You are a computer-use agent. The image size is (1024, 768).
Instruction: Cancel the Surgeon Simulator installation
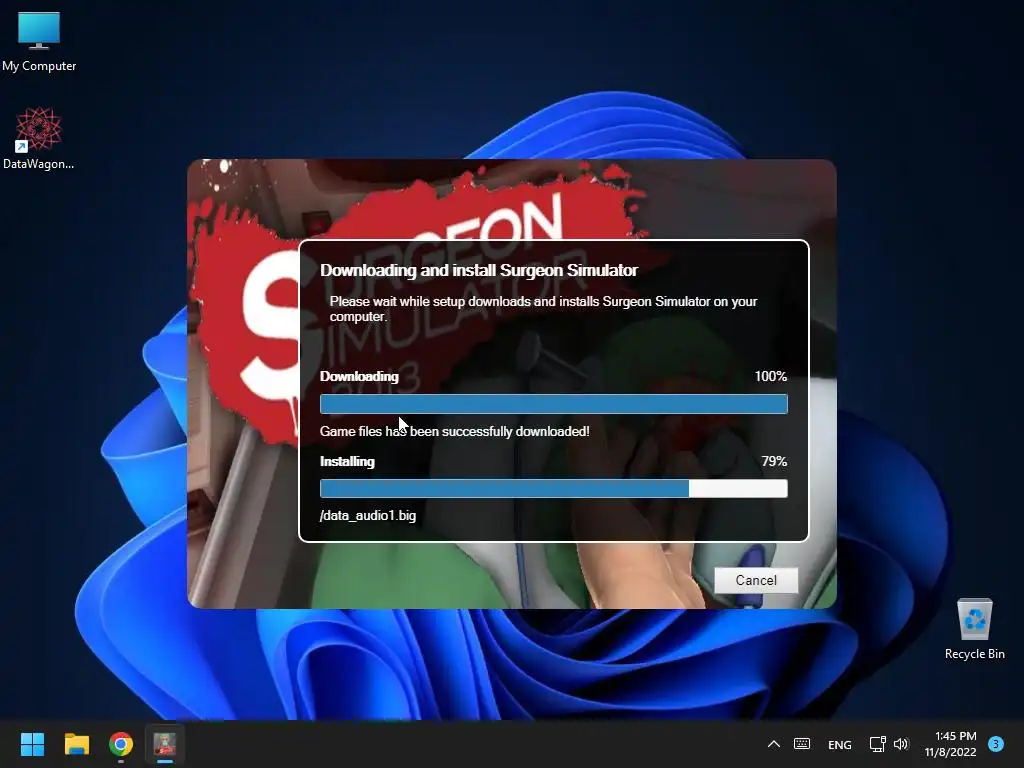click(756, 580)
